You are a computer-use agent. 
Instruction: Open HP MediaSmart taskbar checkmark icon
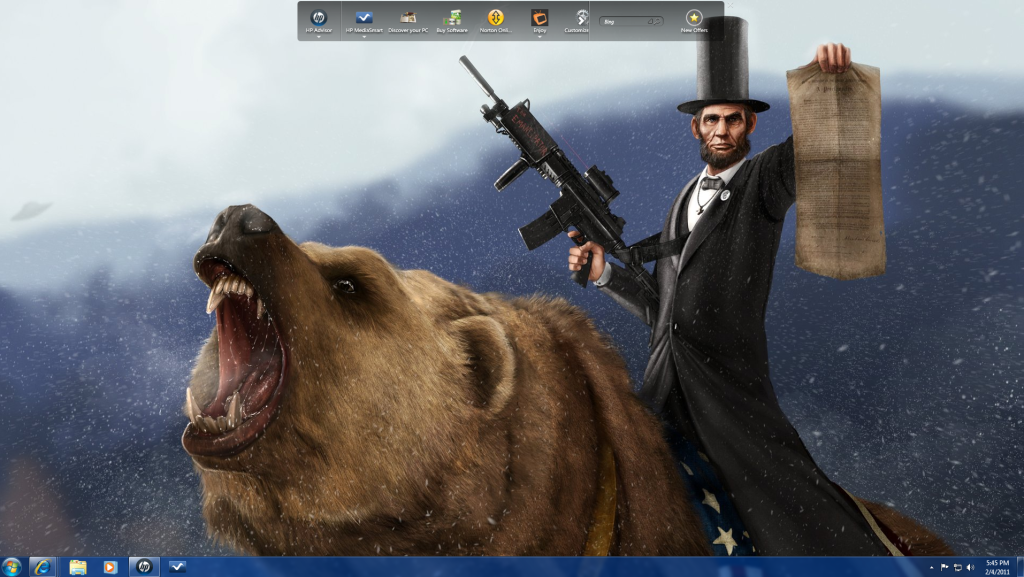pyautogui.click(x=177, y=567)
